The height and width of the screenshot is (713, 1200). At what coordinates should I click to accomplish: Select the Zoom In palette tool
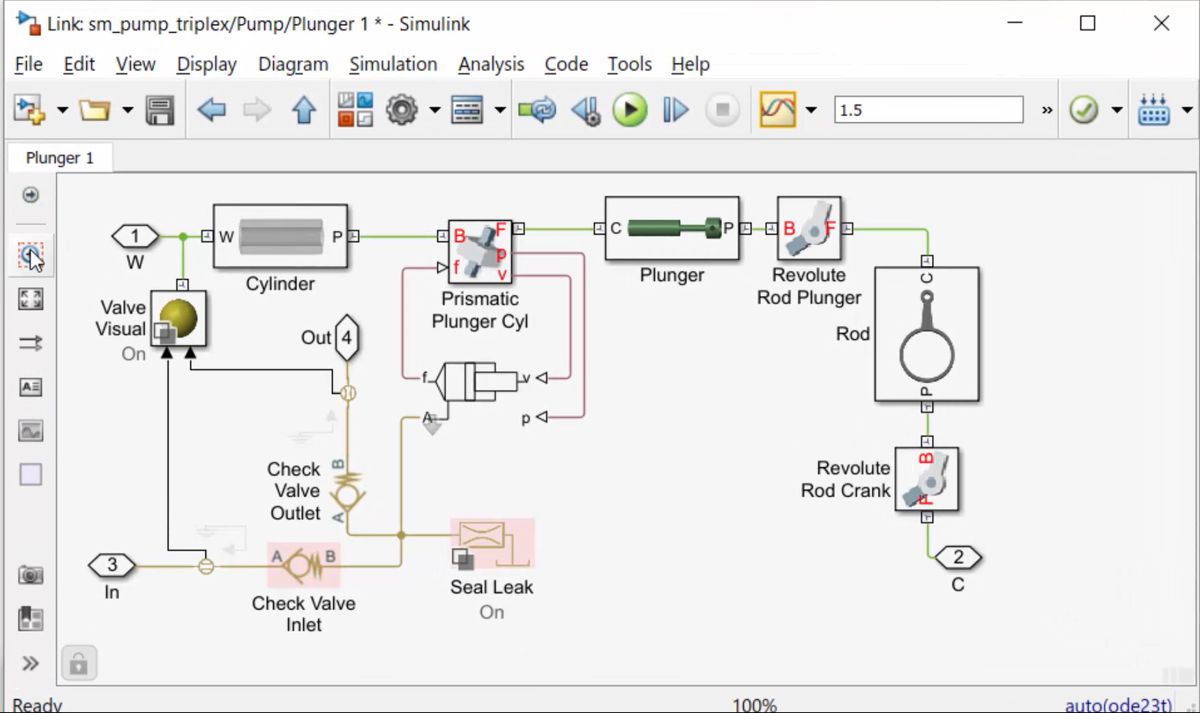tap(31, 257)
